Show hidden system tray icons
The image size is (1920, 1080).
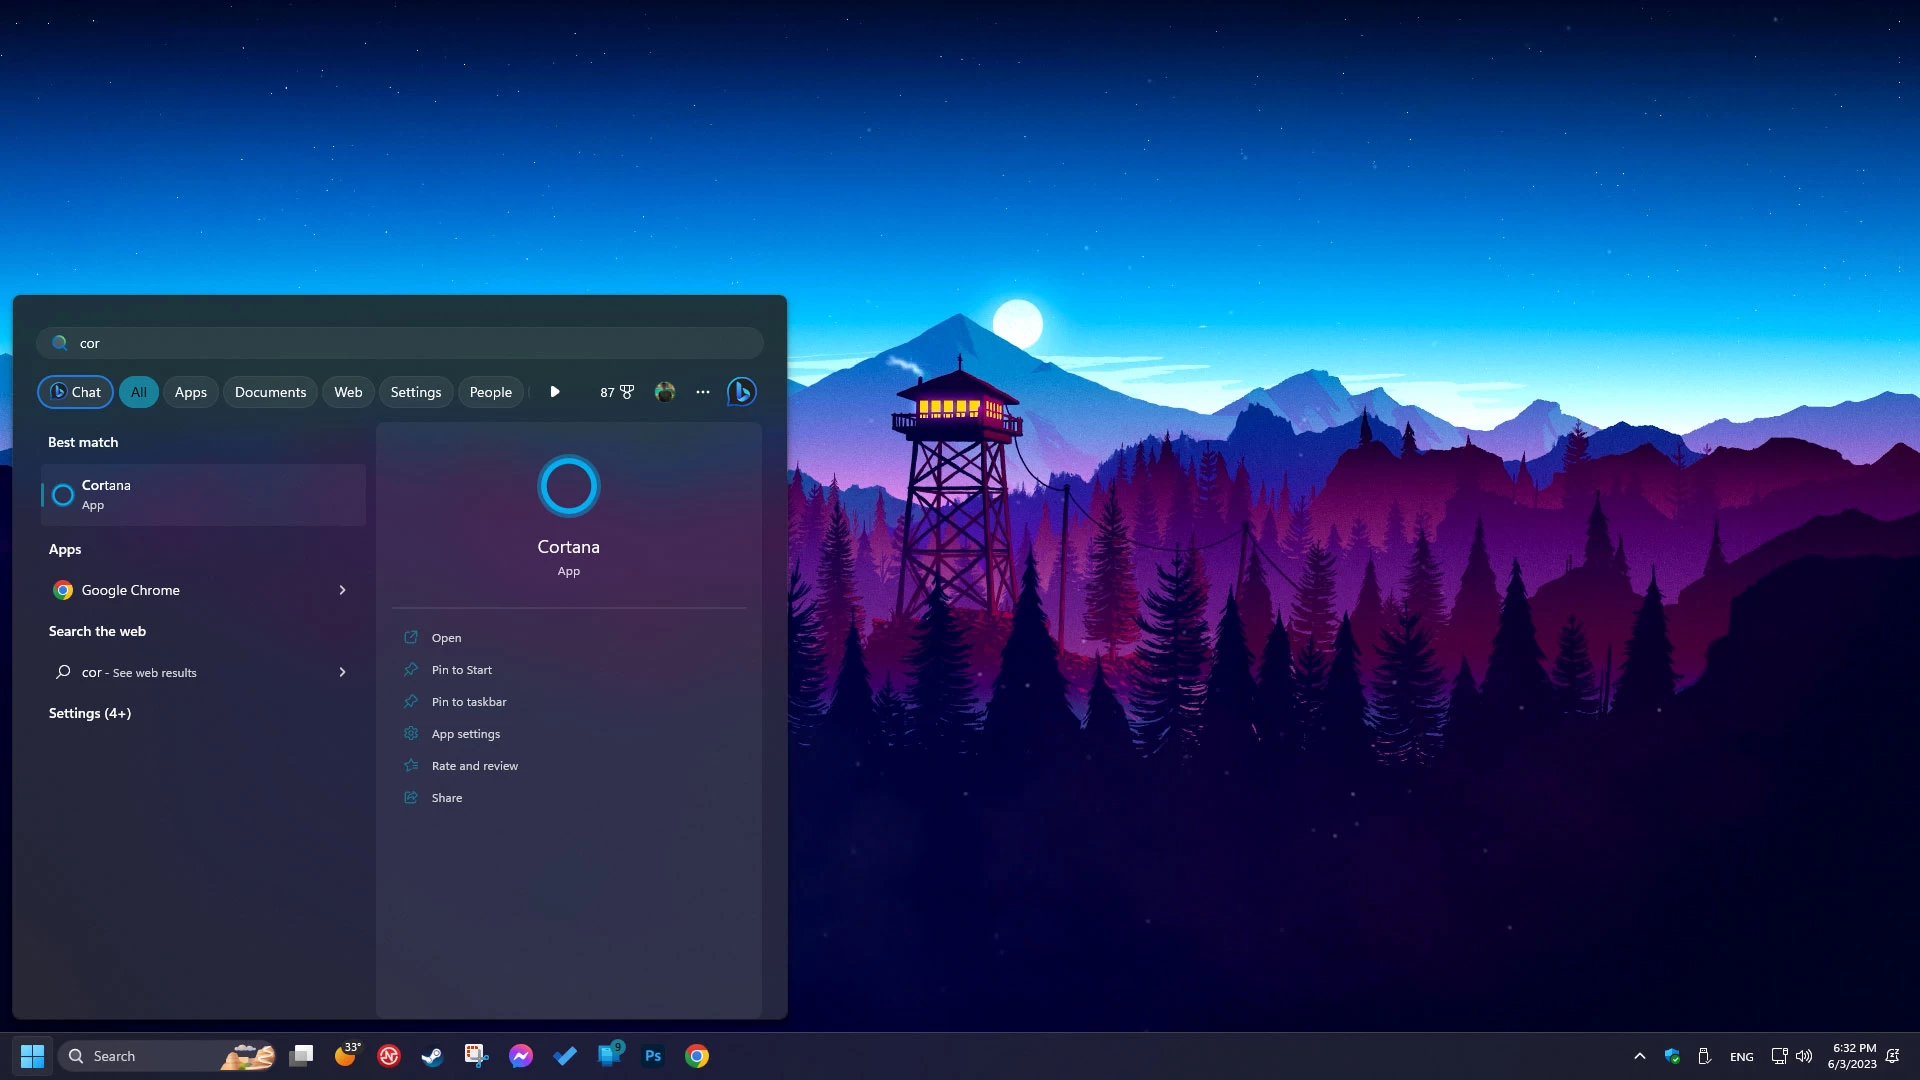(x=1640, y=1056)
